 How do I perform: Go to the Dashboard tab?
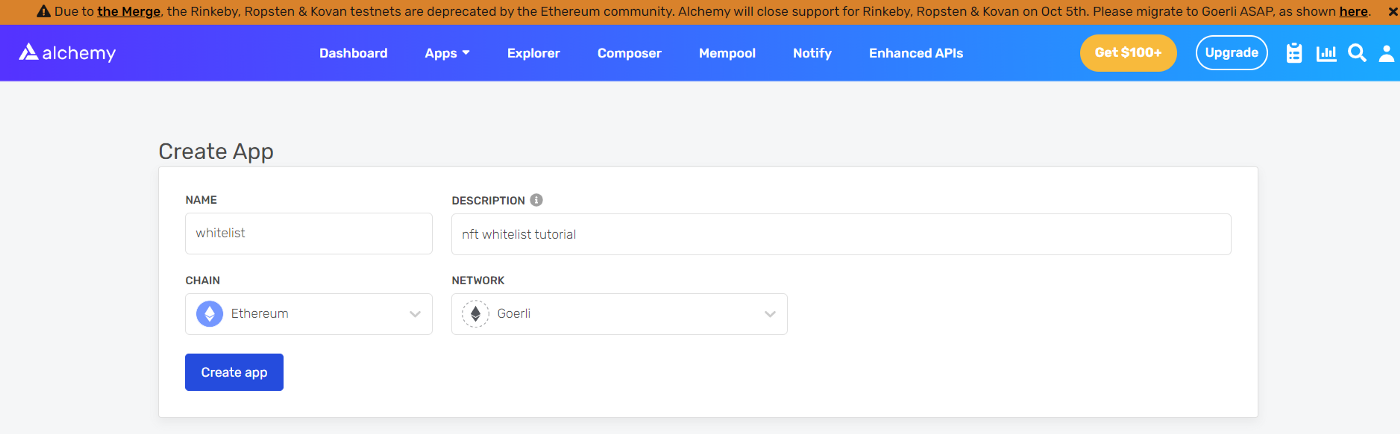(x=353, y=53)
